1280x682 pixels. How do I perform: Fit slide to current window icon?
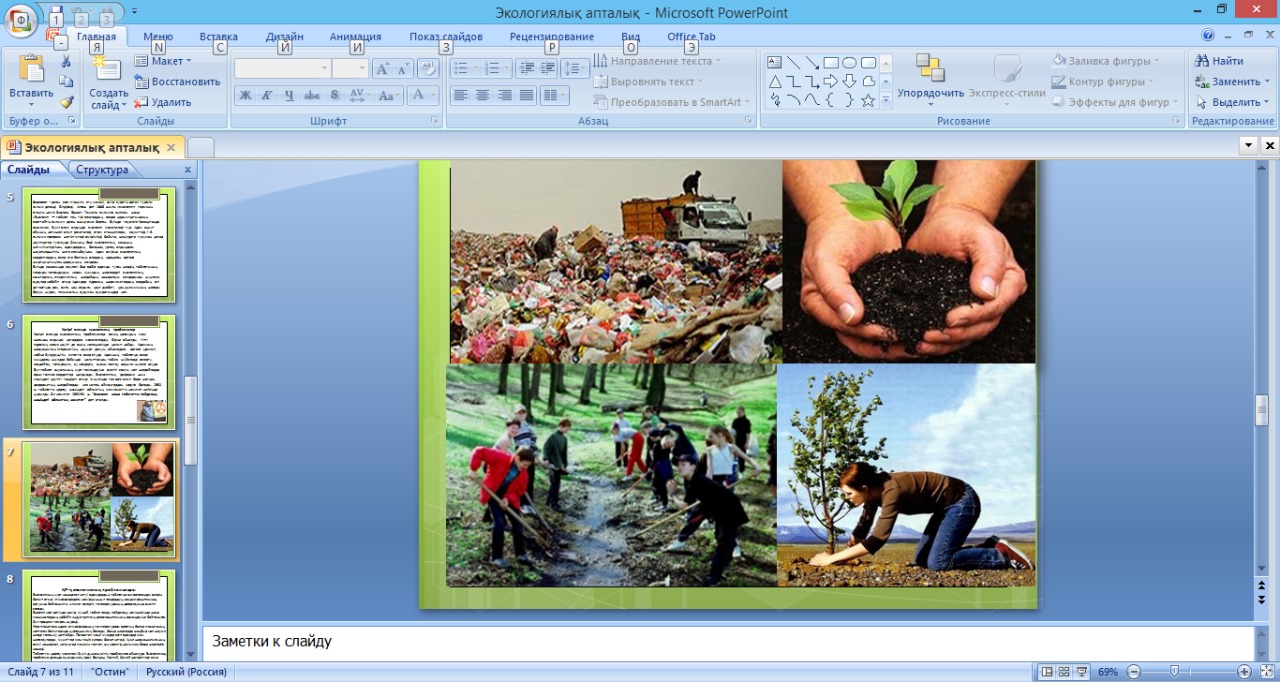point(1266,672)
